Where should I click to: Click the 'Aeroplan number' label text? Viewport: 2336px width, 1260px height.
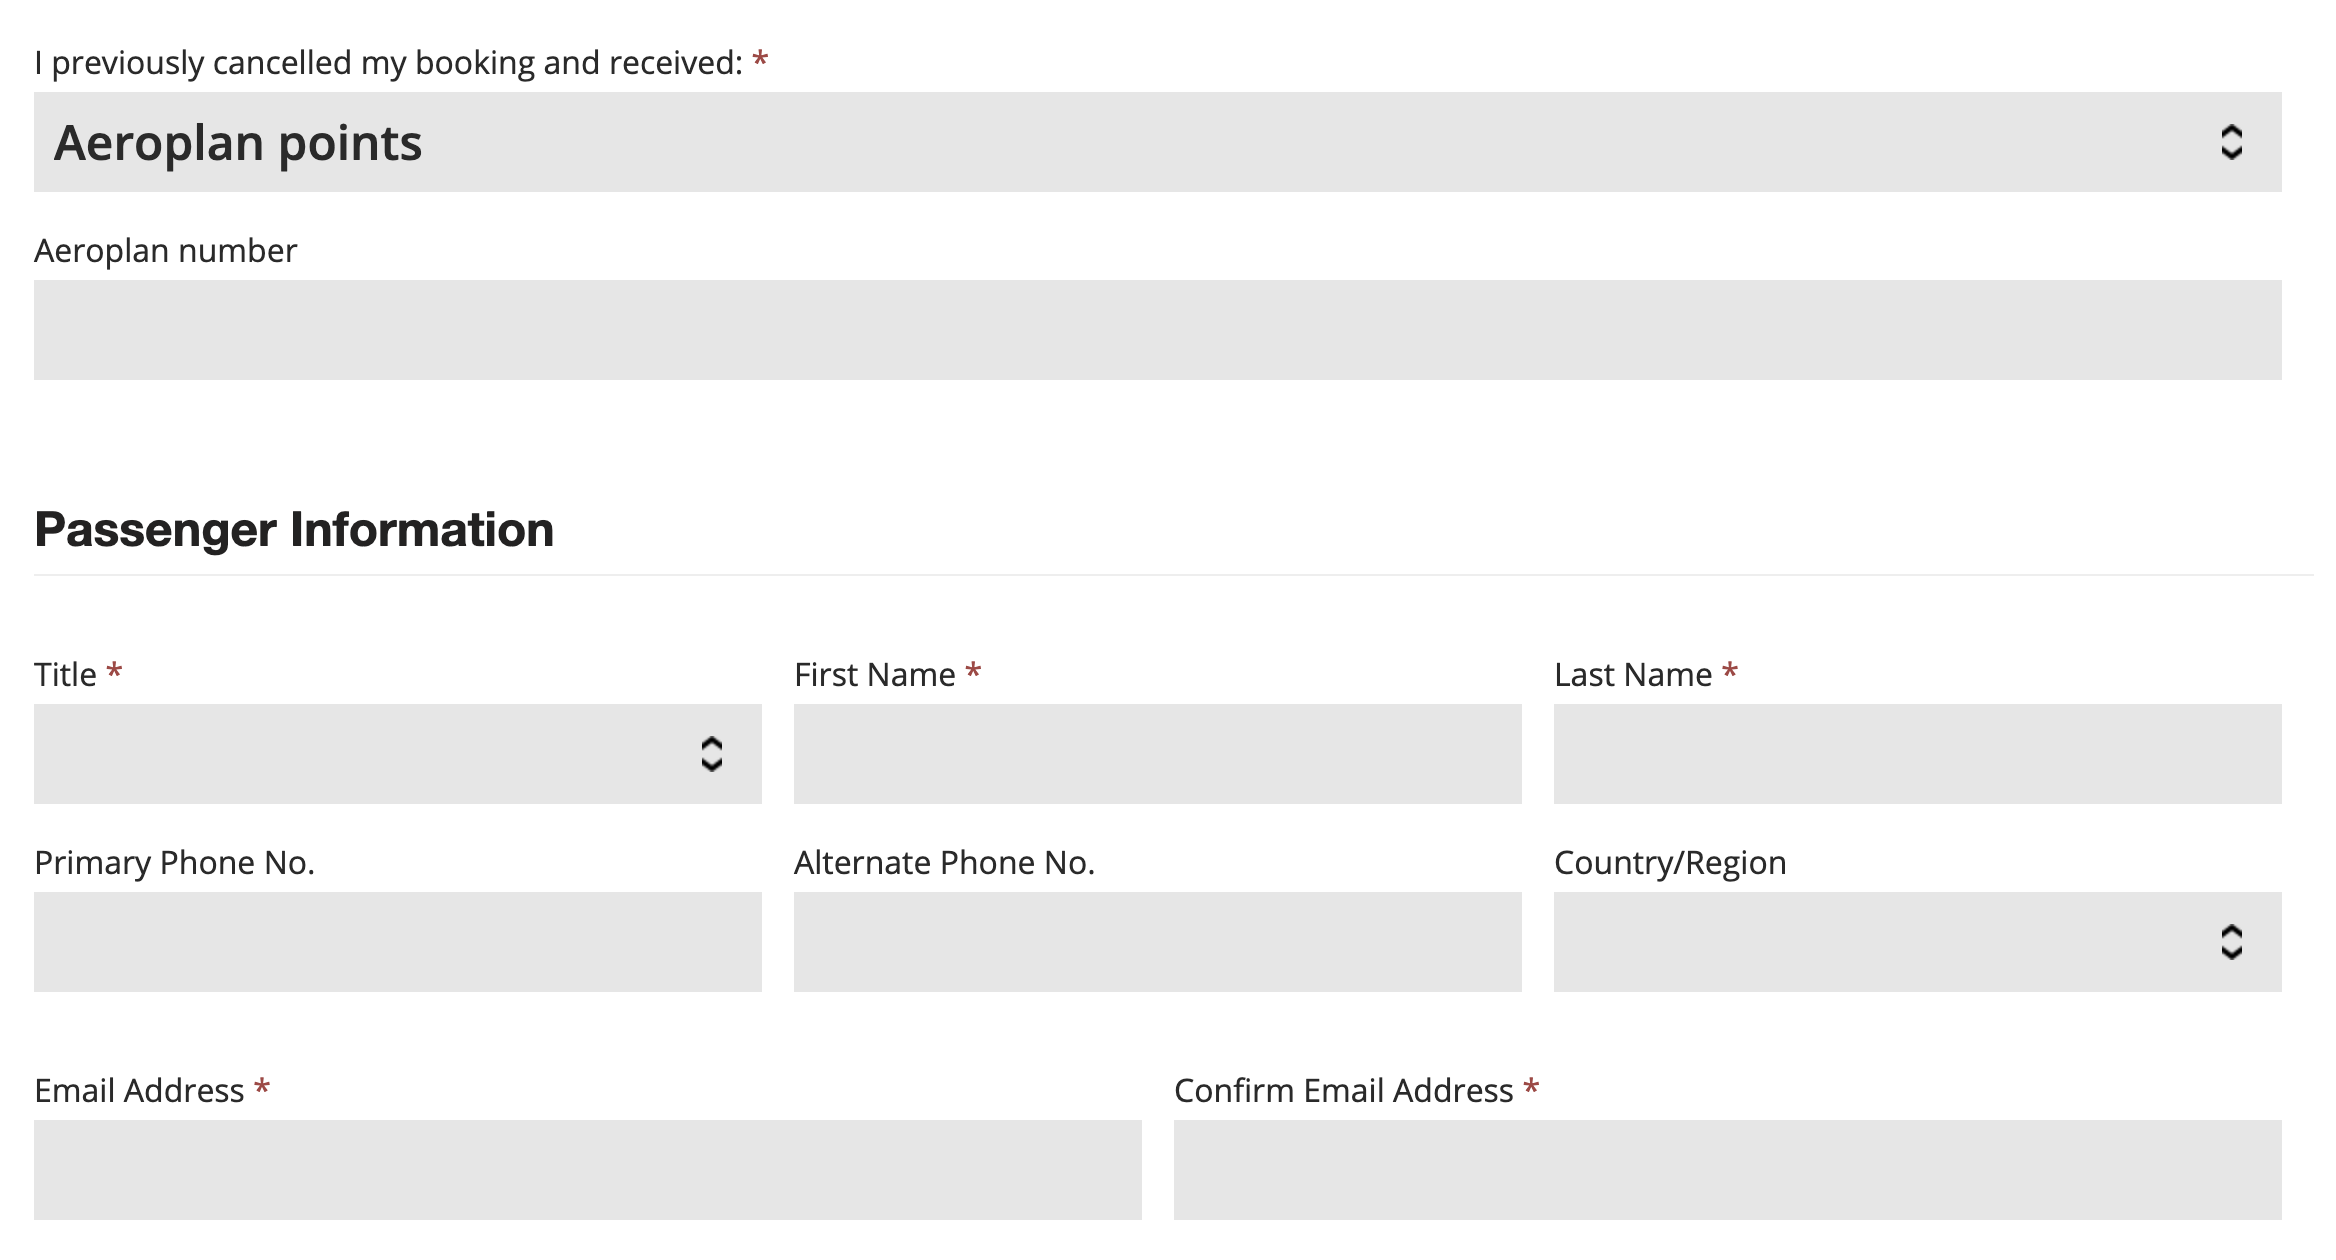(166, 251)
